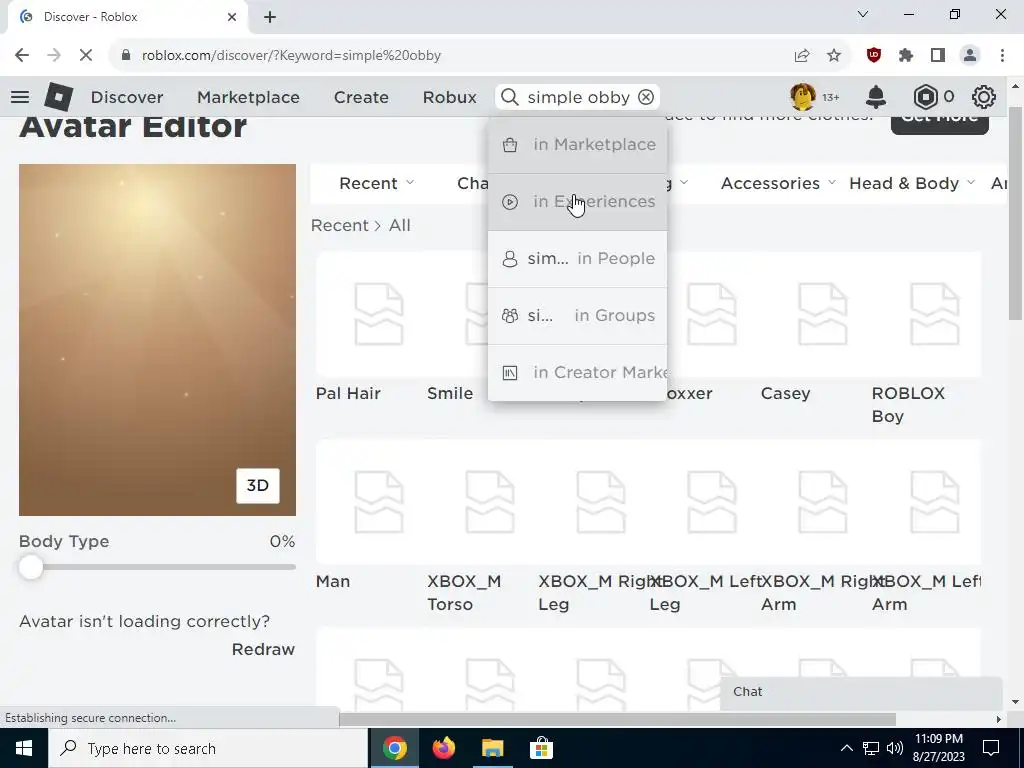
Task: Open Chrome tab search chevron
Action: coord(863,14)
